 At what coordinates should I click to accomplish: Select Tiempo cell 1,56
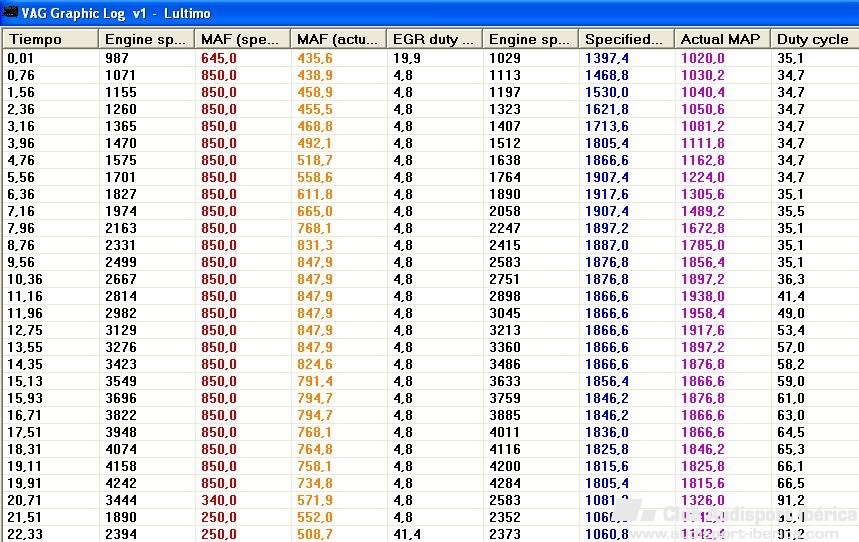[x=21, y=92]
